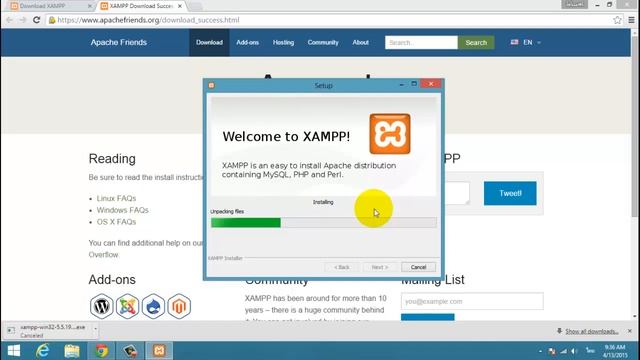
Task: Click the taskbar clock and date
Action: pos(614,351)
